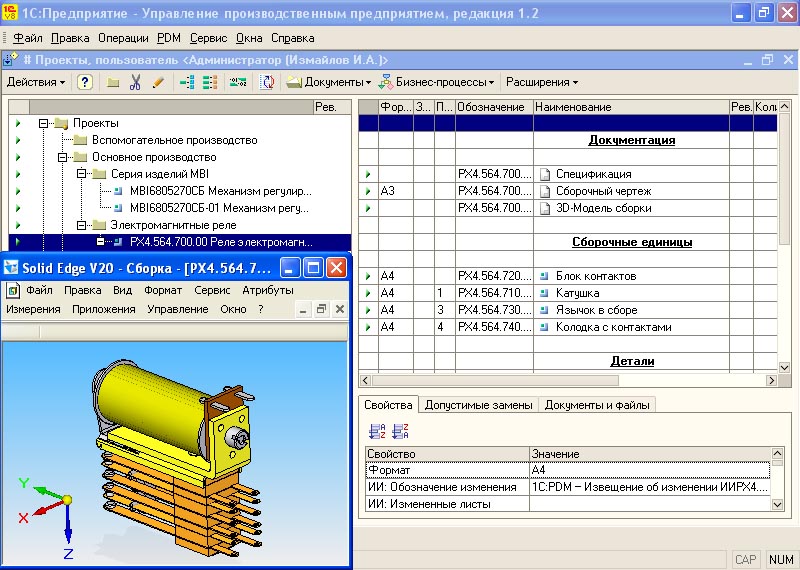Click the Значение column header
The image size is (800, 570).
tap(650, 454)
